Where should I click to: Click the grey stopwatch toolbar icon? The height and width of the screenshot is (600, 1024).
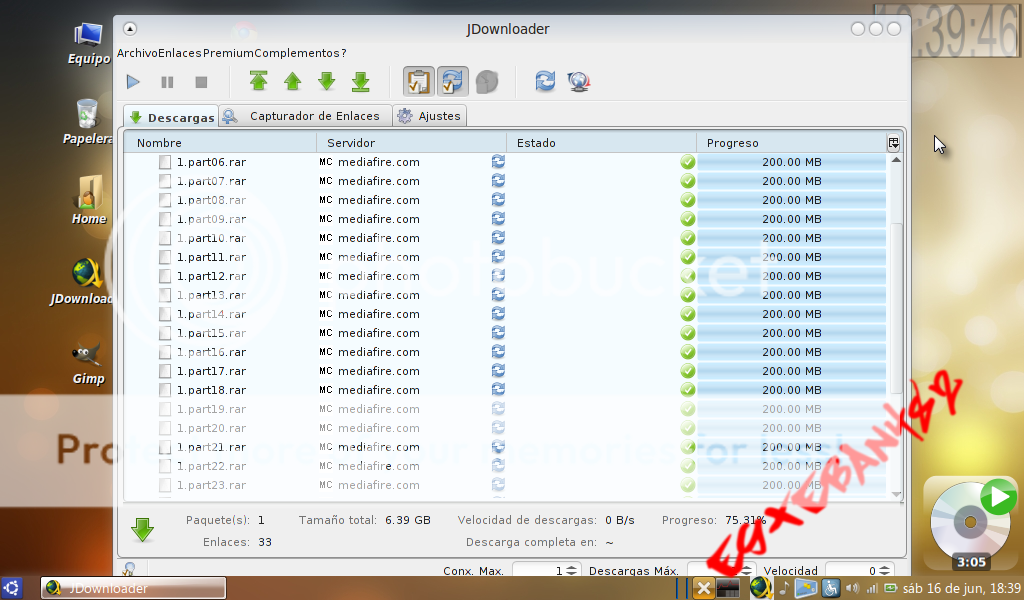487,82
